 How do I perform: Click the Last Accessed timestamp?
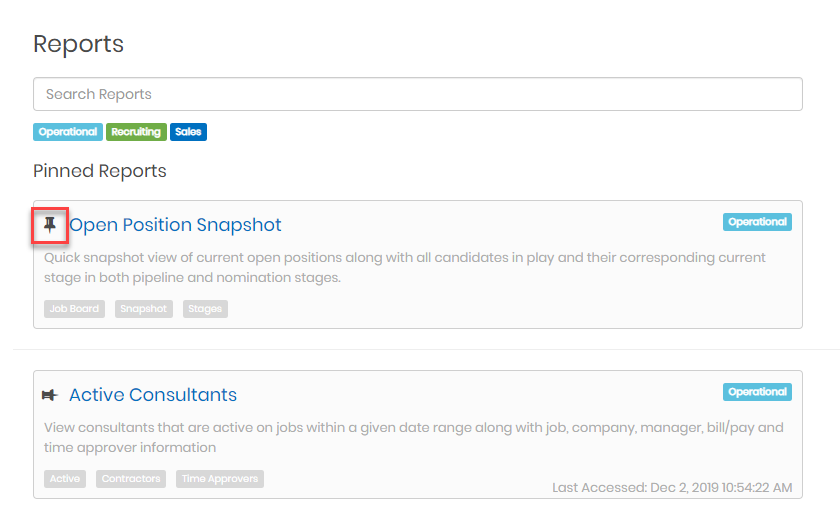click(x=672, y=488)
